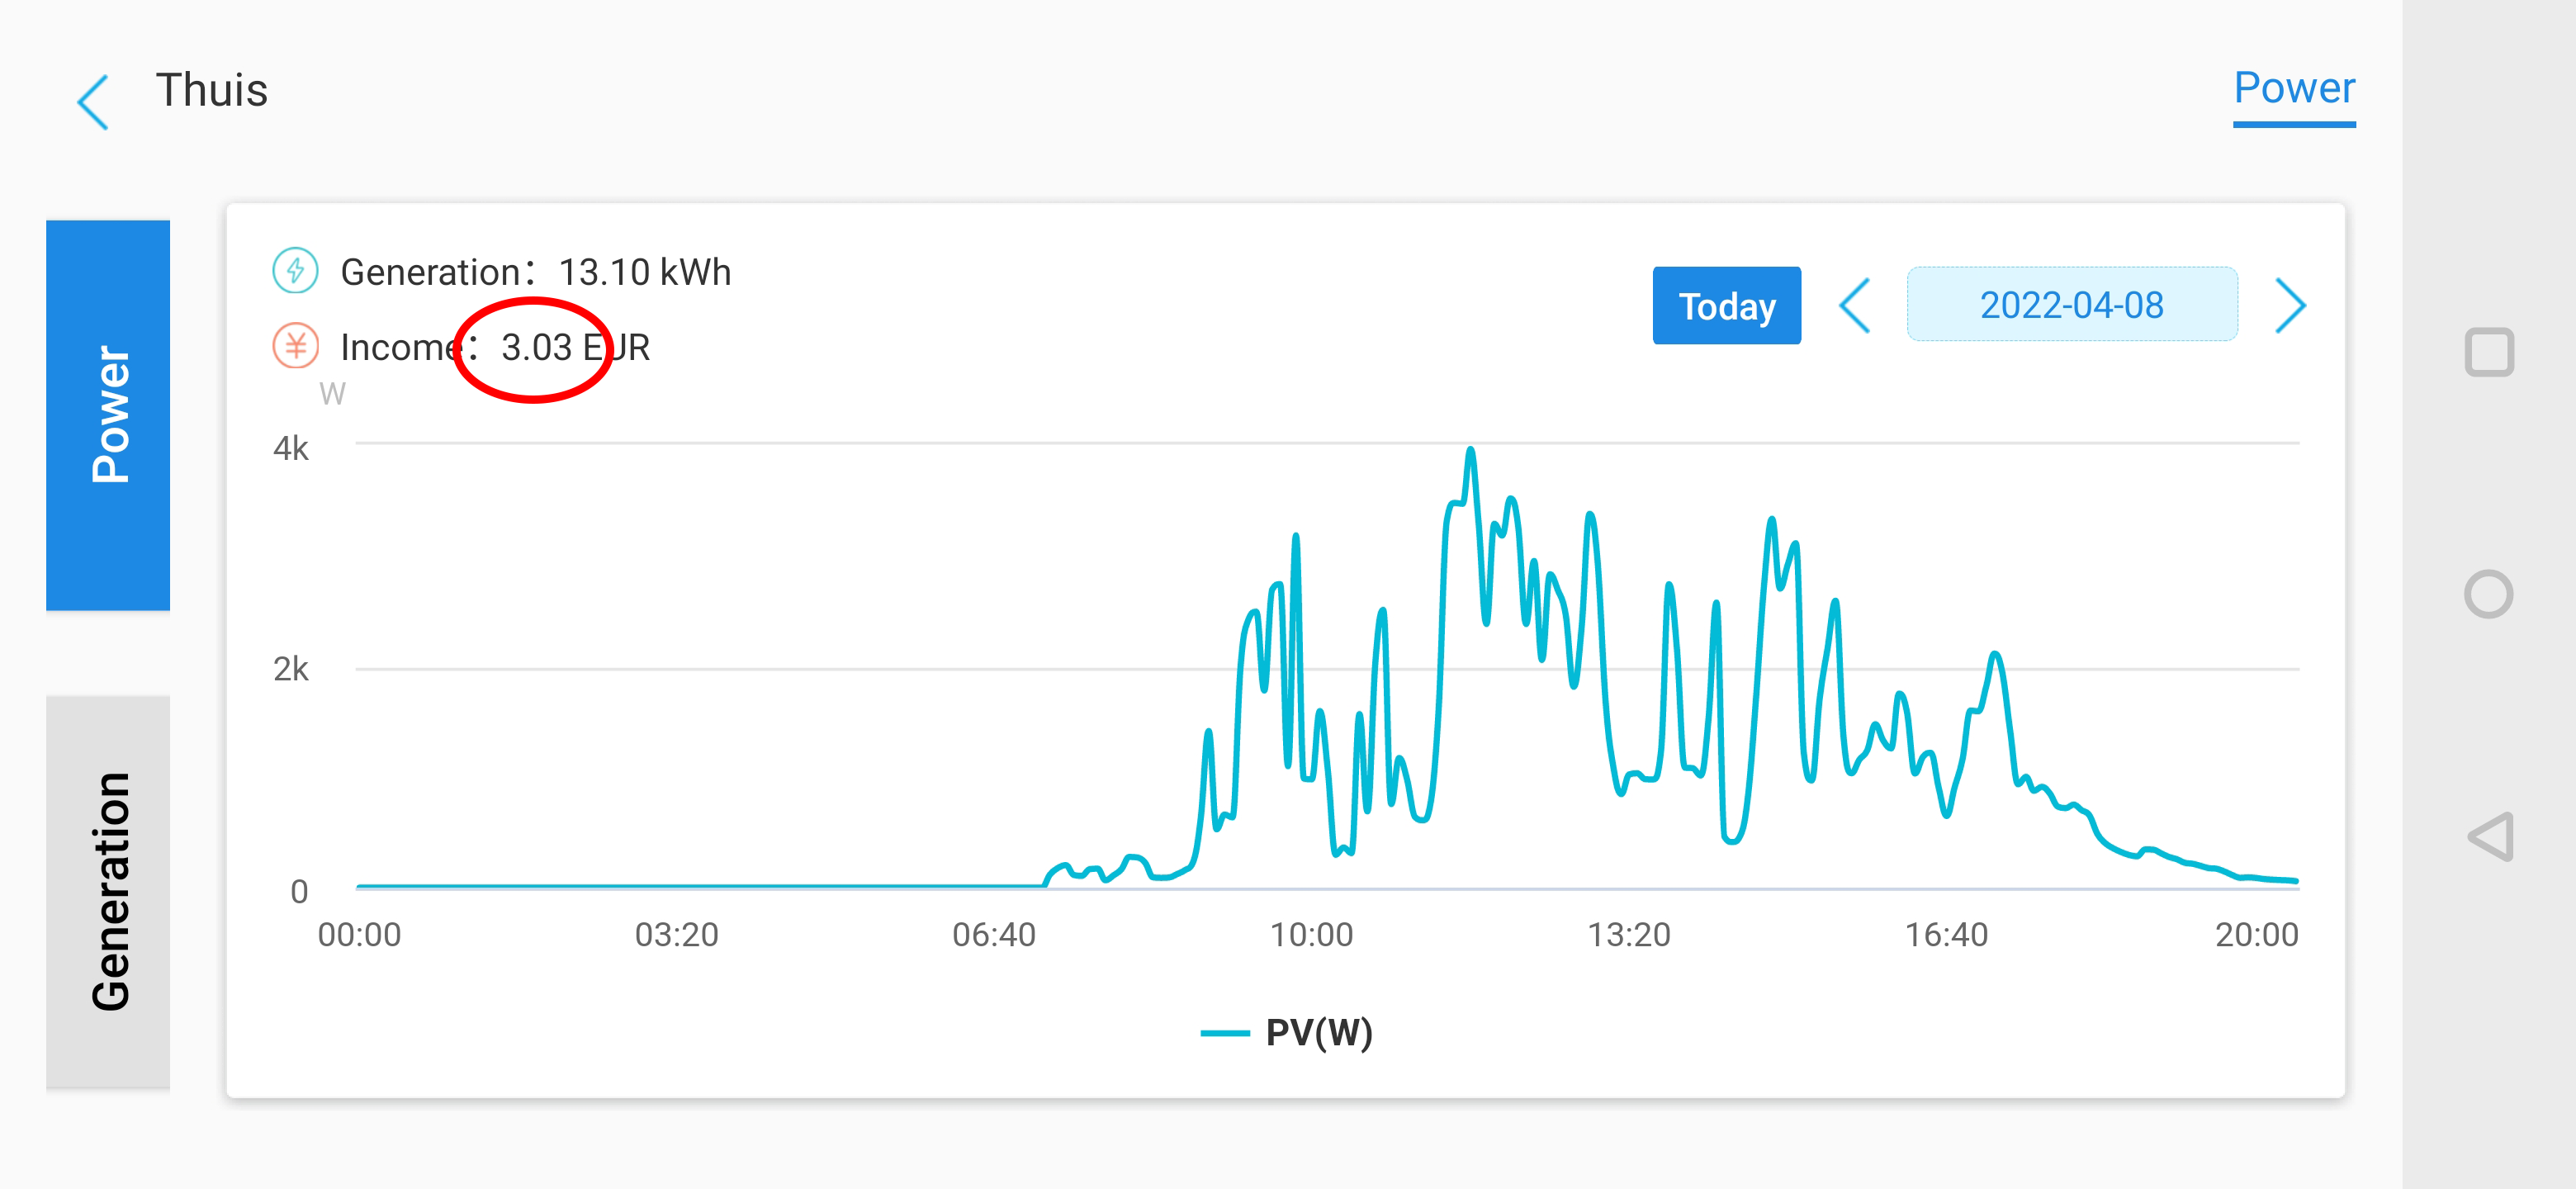Switch to the Generation side tab
Viewport: 2576px width, 1189px height.
(x=108, y=890)
